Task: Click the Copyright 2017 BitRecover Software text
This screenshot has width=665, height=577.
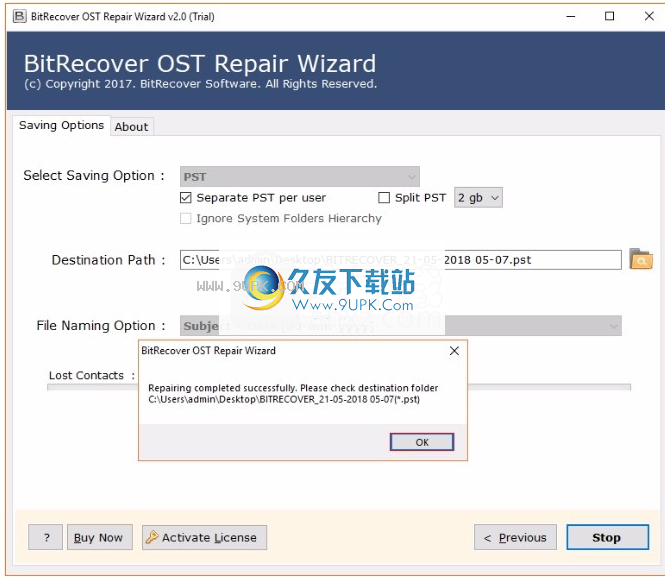Action: (200, 84)
